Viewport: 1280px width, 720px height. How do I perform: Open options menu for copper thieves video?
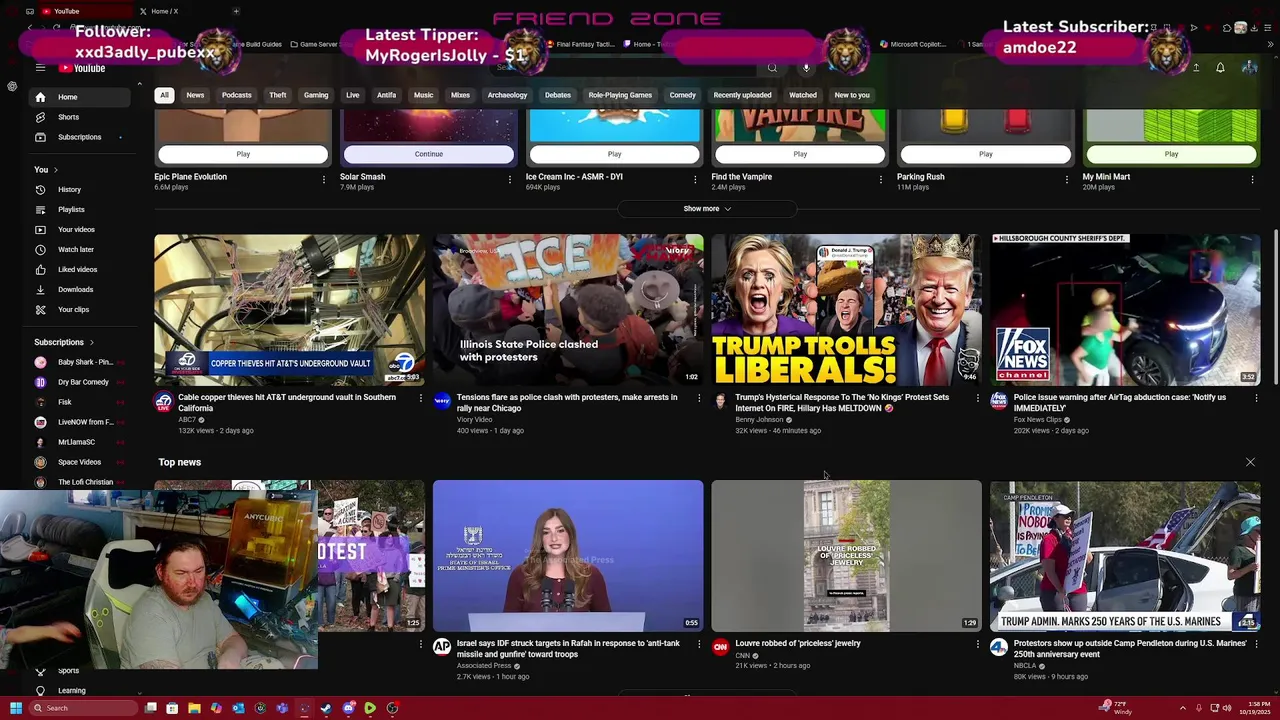coord(421,398)
